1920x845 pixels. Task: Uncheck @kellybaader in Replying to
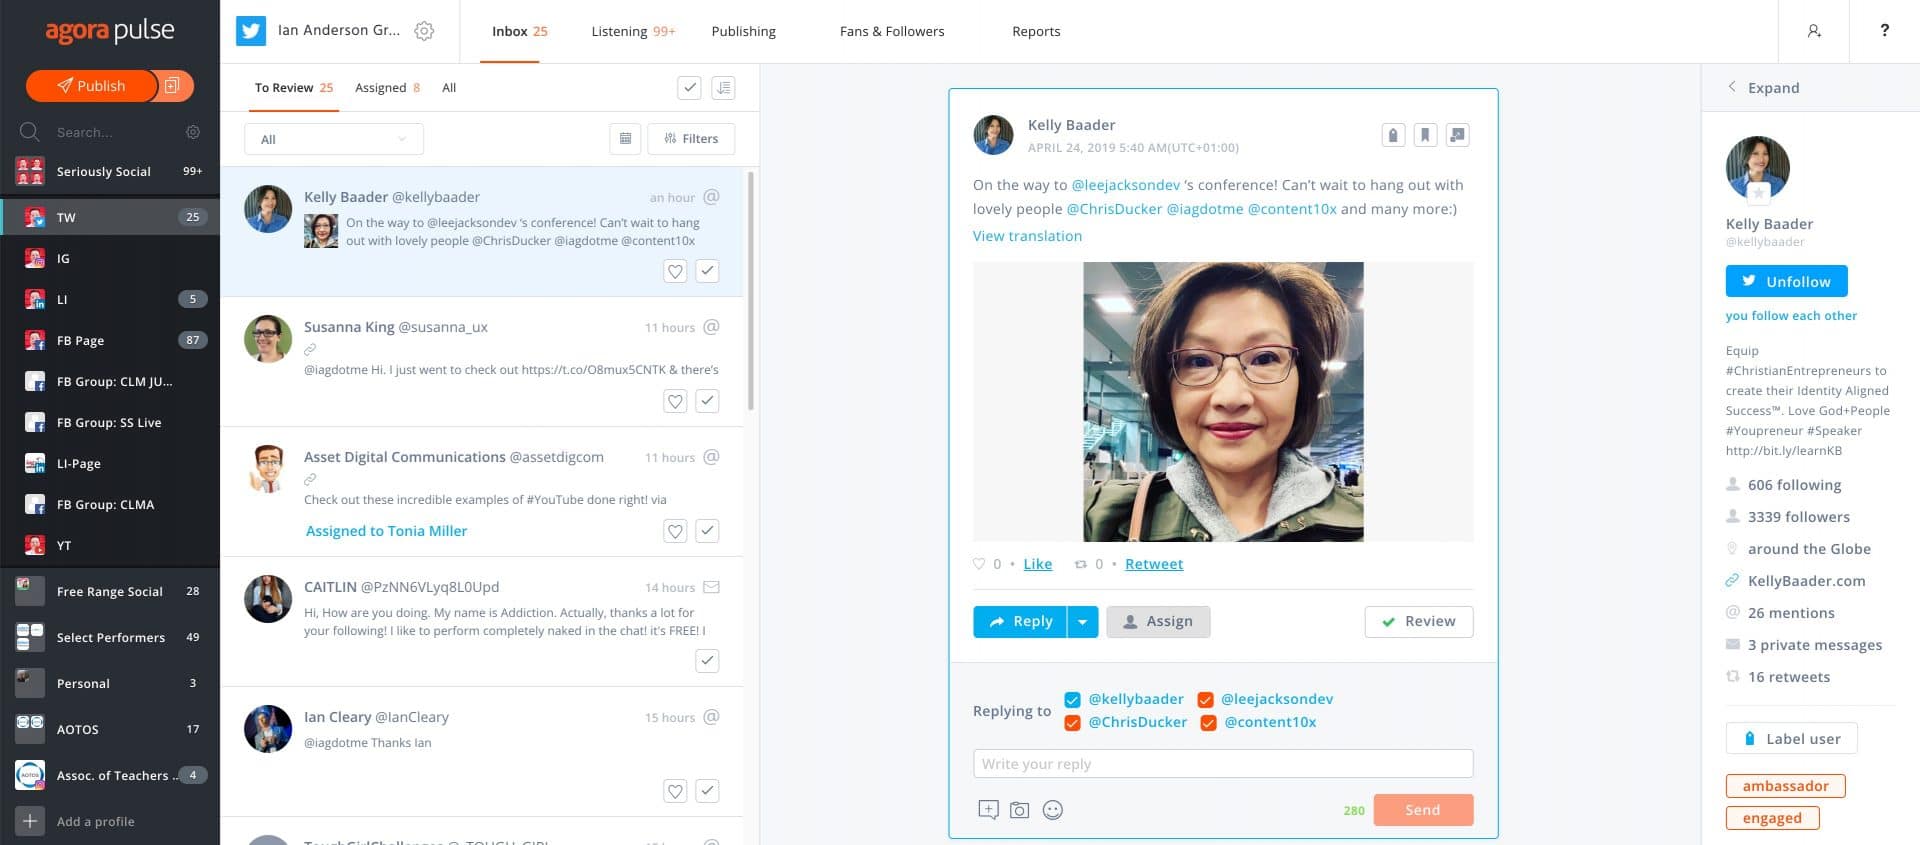click(x=1072, y=700)
